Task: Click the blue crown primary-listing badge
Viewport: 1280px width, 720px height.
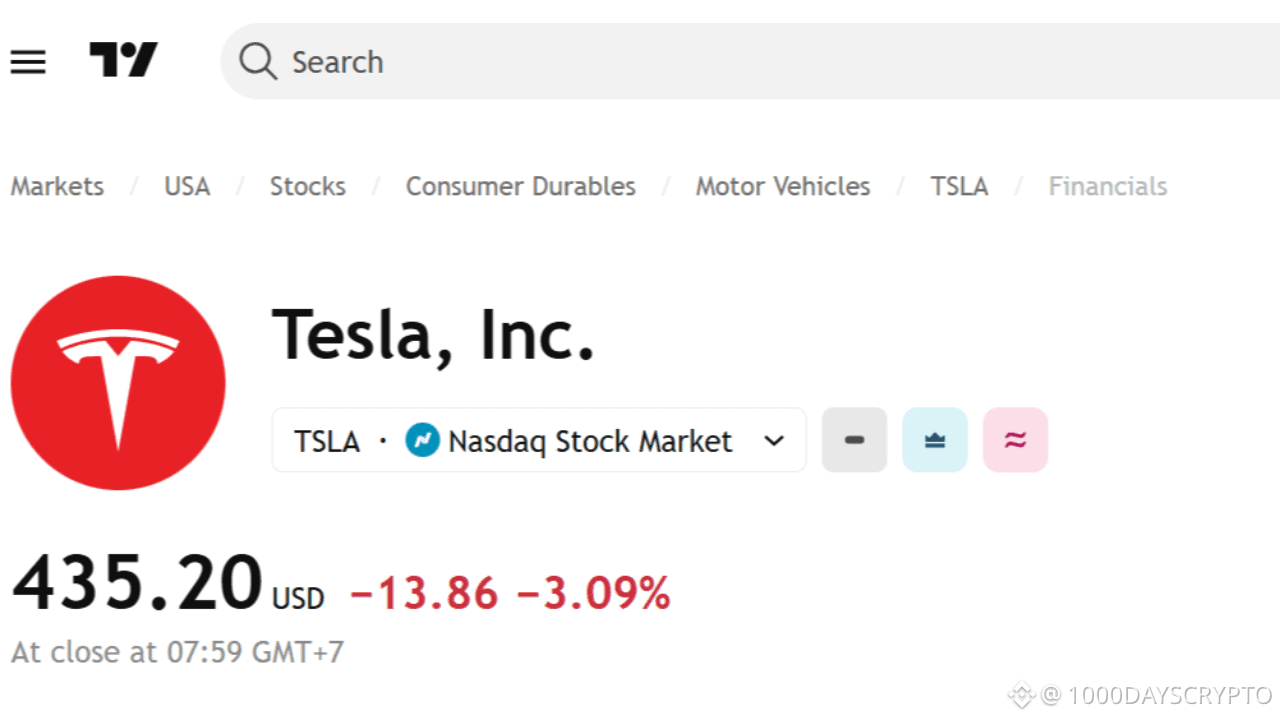Action: pos(934,440)
